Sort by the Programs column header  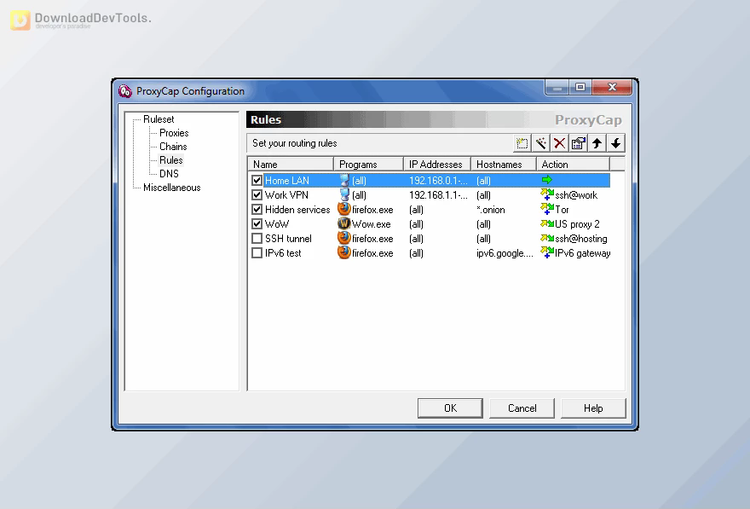368,164
